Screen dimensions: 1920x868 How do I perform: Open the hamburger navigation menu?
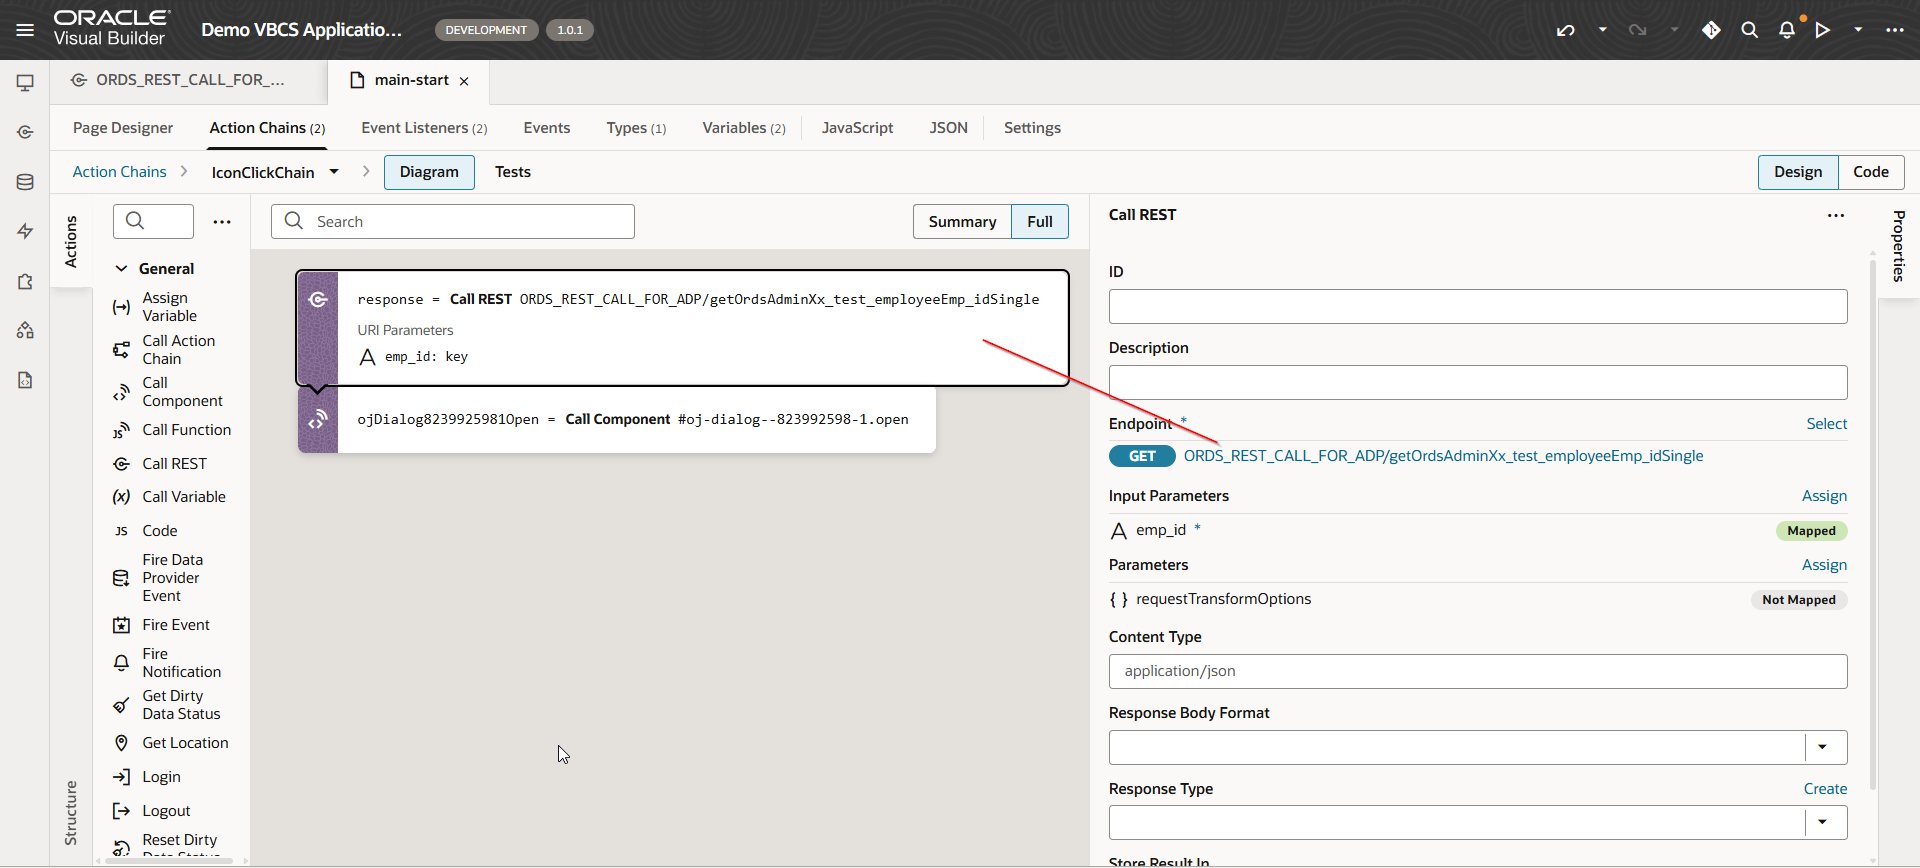pyautogui.click(x=25, y=30)
